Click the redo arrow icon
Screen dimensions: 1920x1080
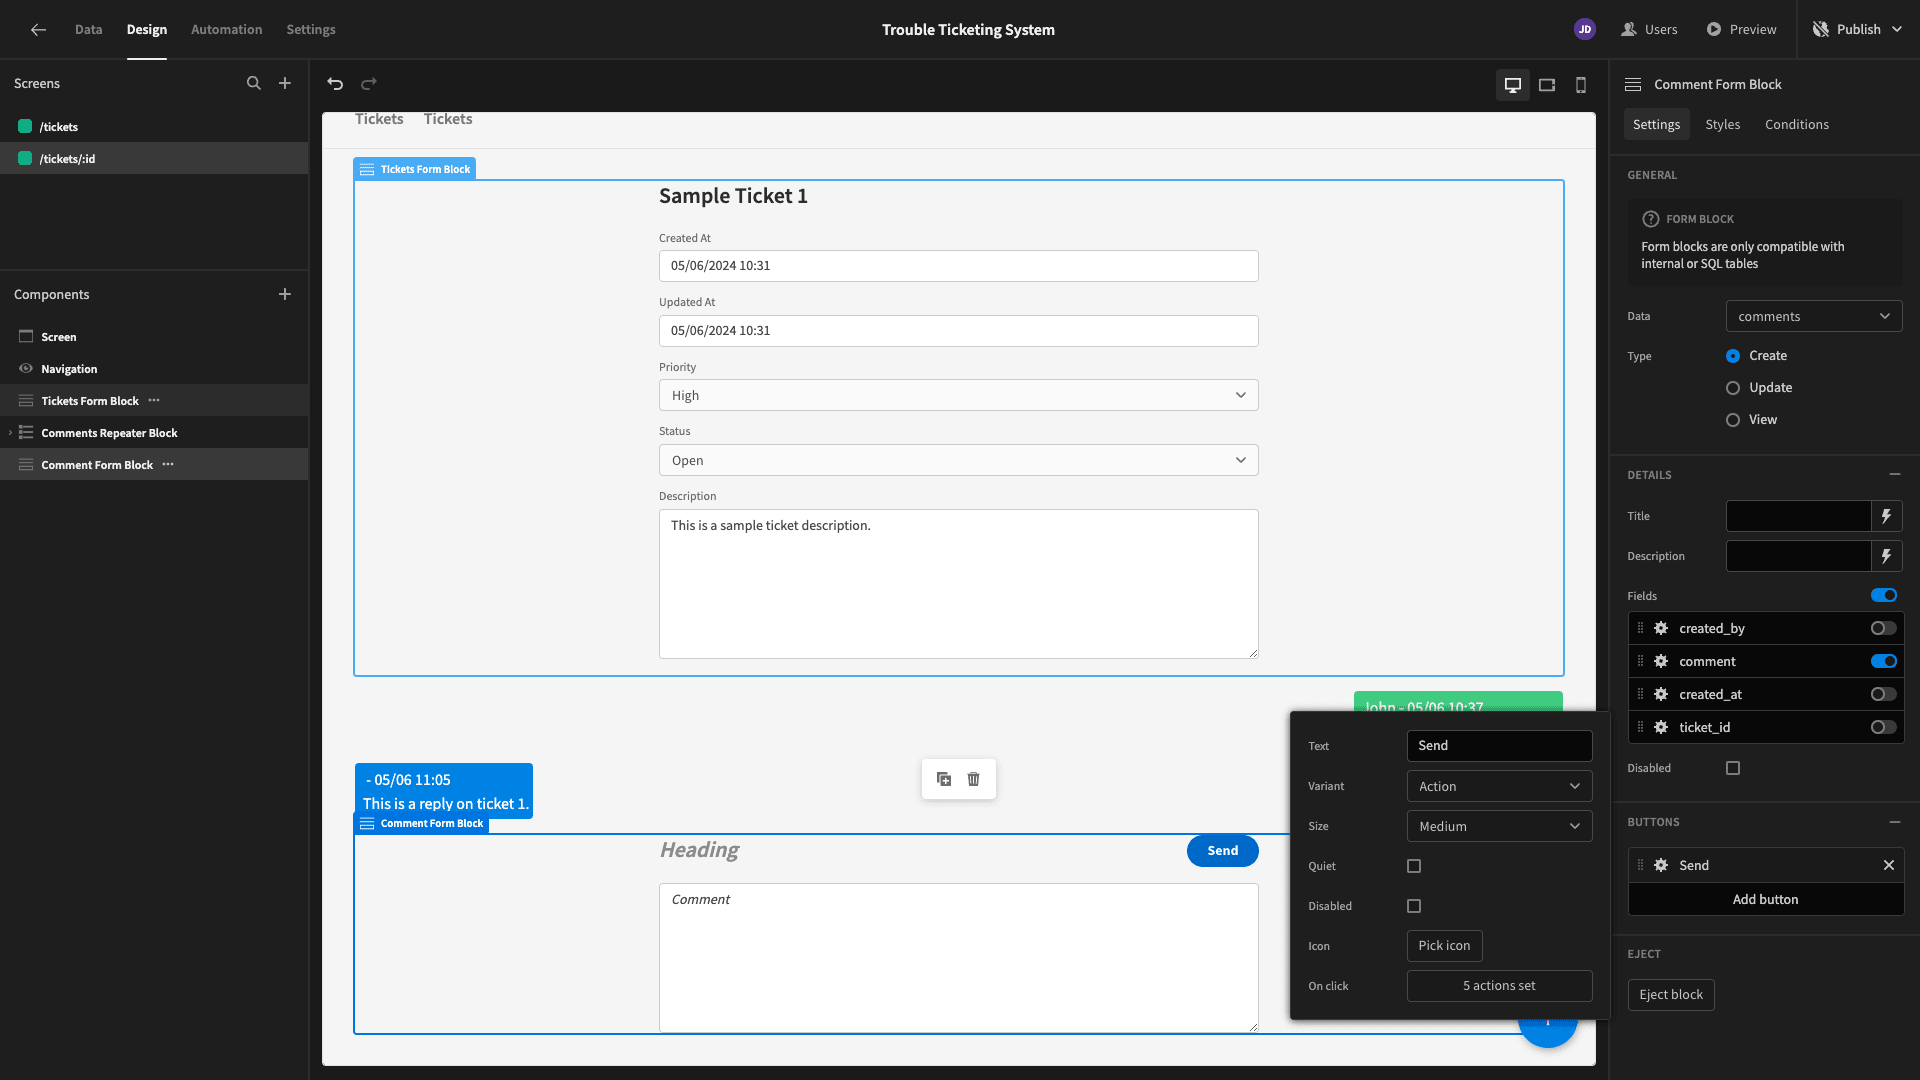click(369, 84)
